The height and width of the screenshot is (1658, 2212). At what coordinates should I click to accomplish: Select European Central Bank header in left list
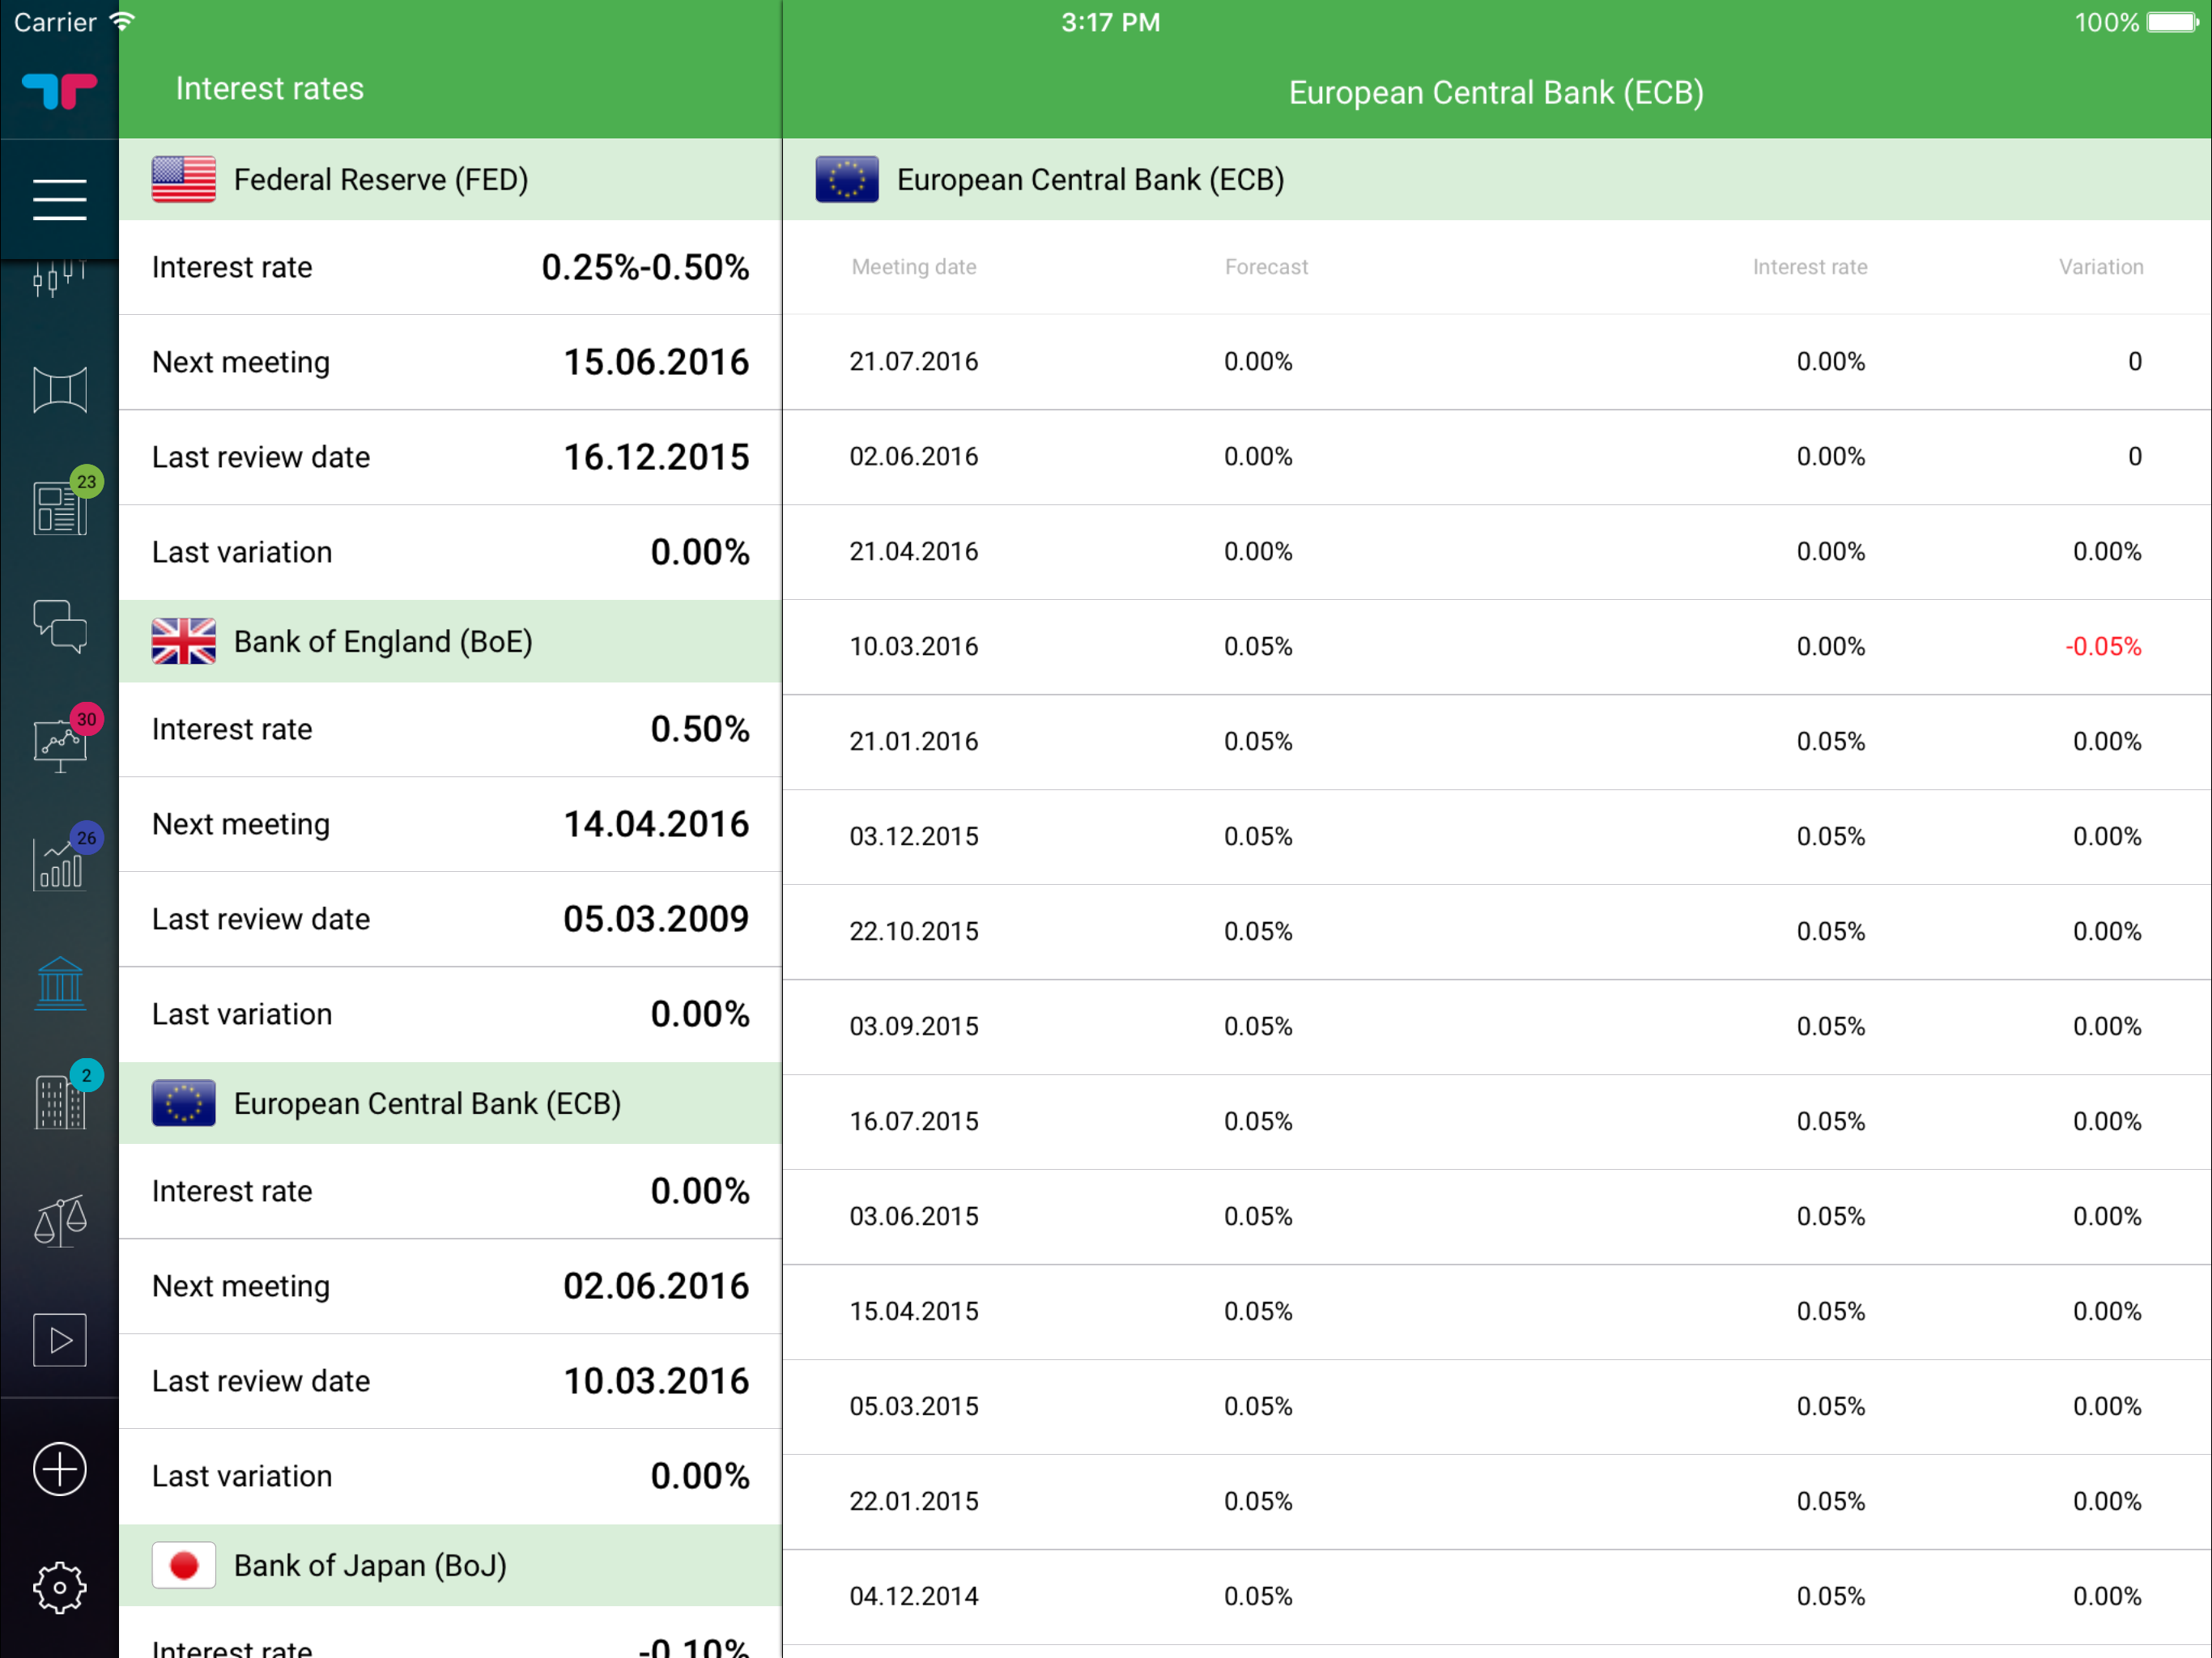point(450,1103)
